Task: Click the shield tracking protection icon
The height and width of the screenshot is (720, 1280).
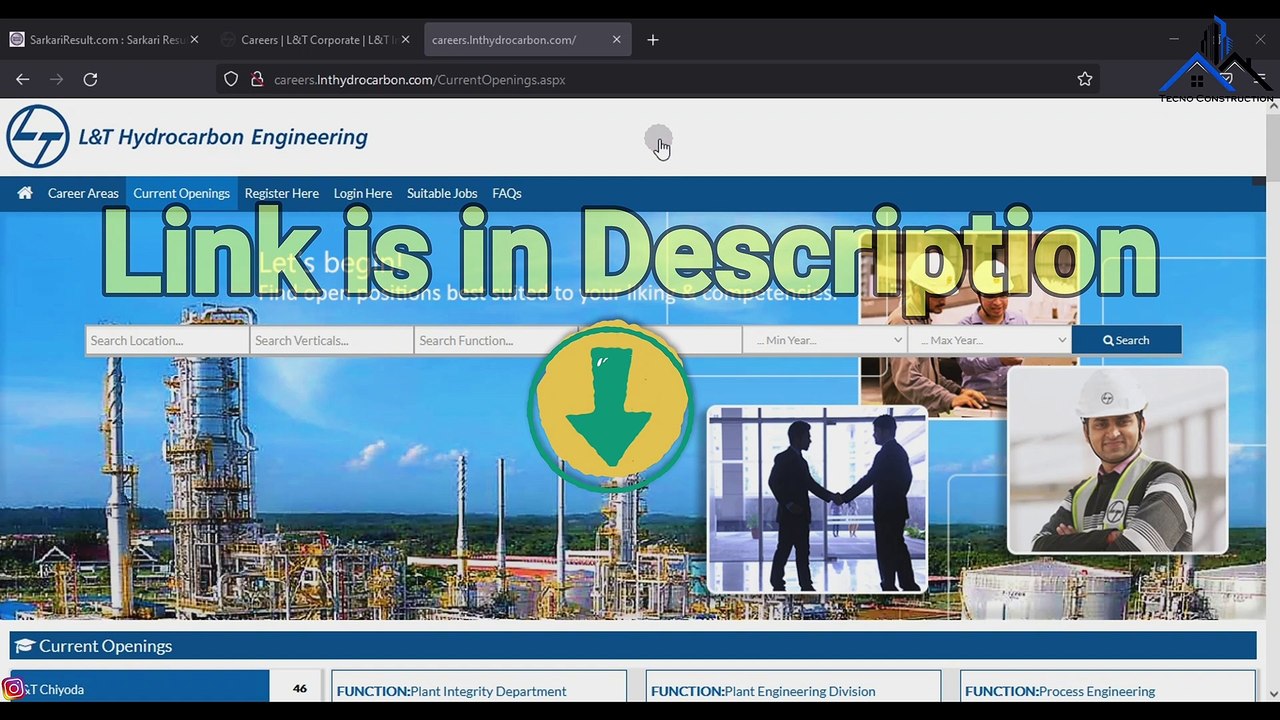Action: (231, 79)
